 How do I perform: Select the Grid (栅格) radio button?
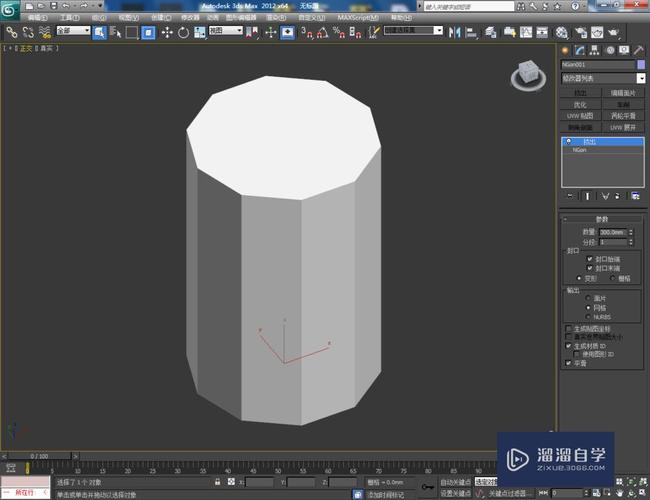[613, 278]
